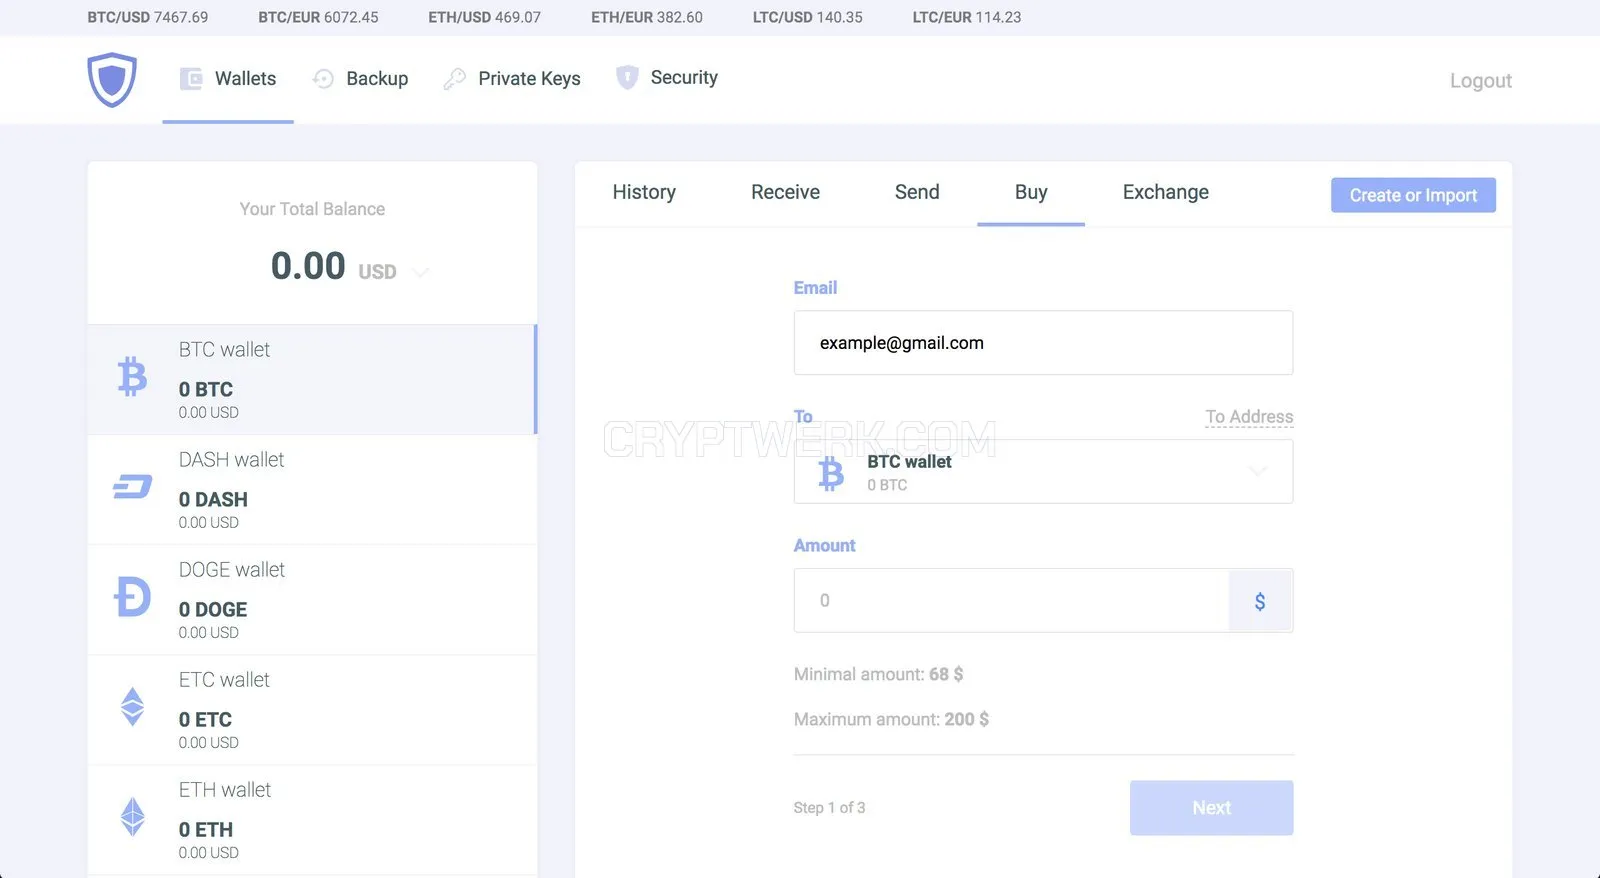Click the ETH/EUR 382.60 ticker
Screen dimensions: 1600x878
pos(646,17)
